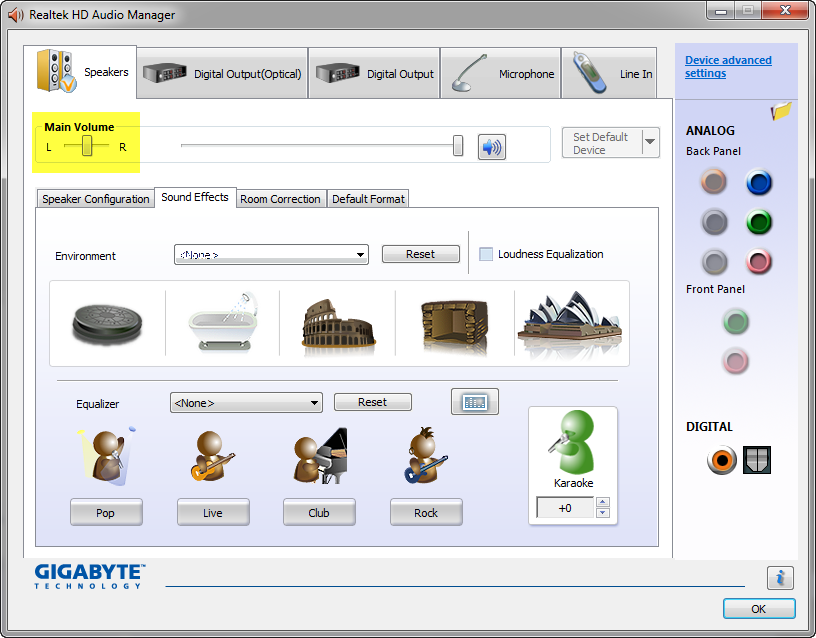Click the Environment Reset button
The height and width of the screenshot is (638, 816).
[420, 254]
